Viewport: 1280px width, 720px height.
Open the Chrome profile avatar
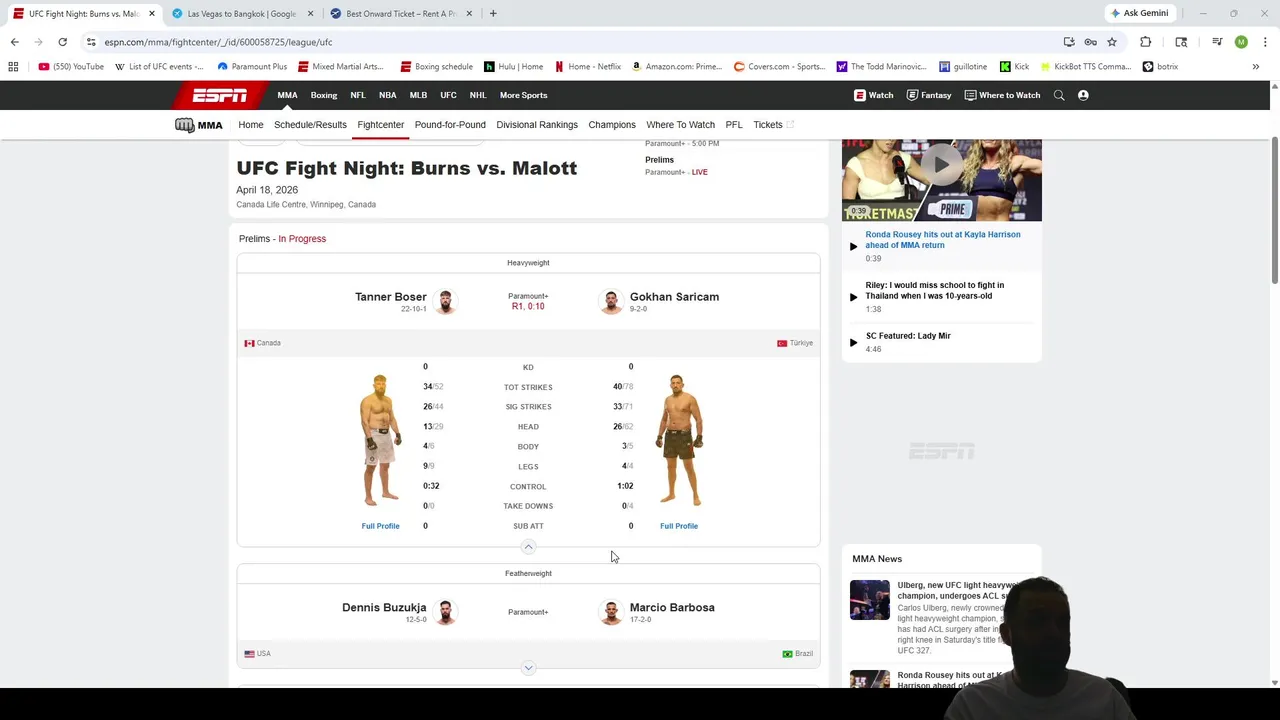1241,42
